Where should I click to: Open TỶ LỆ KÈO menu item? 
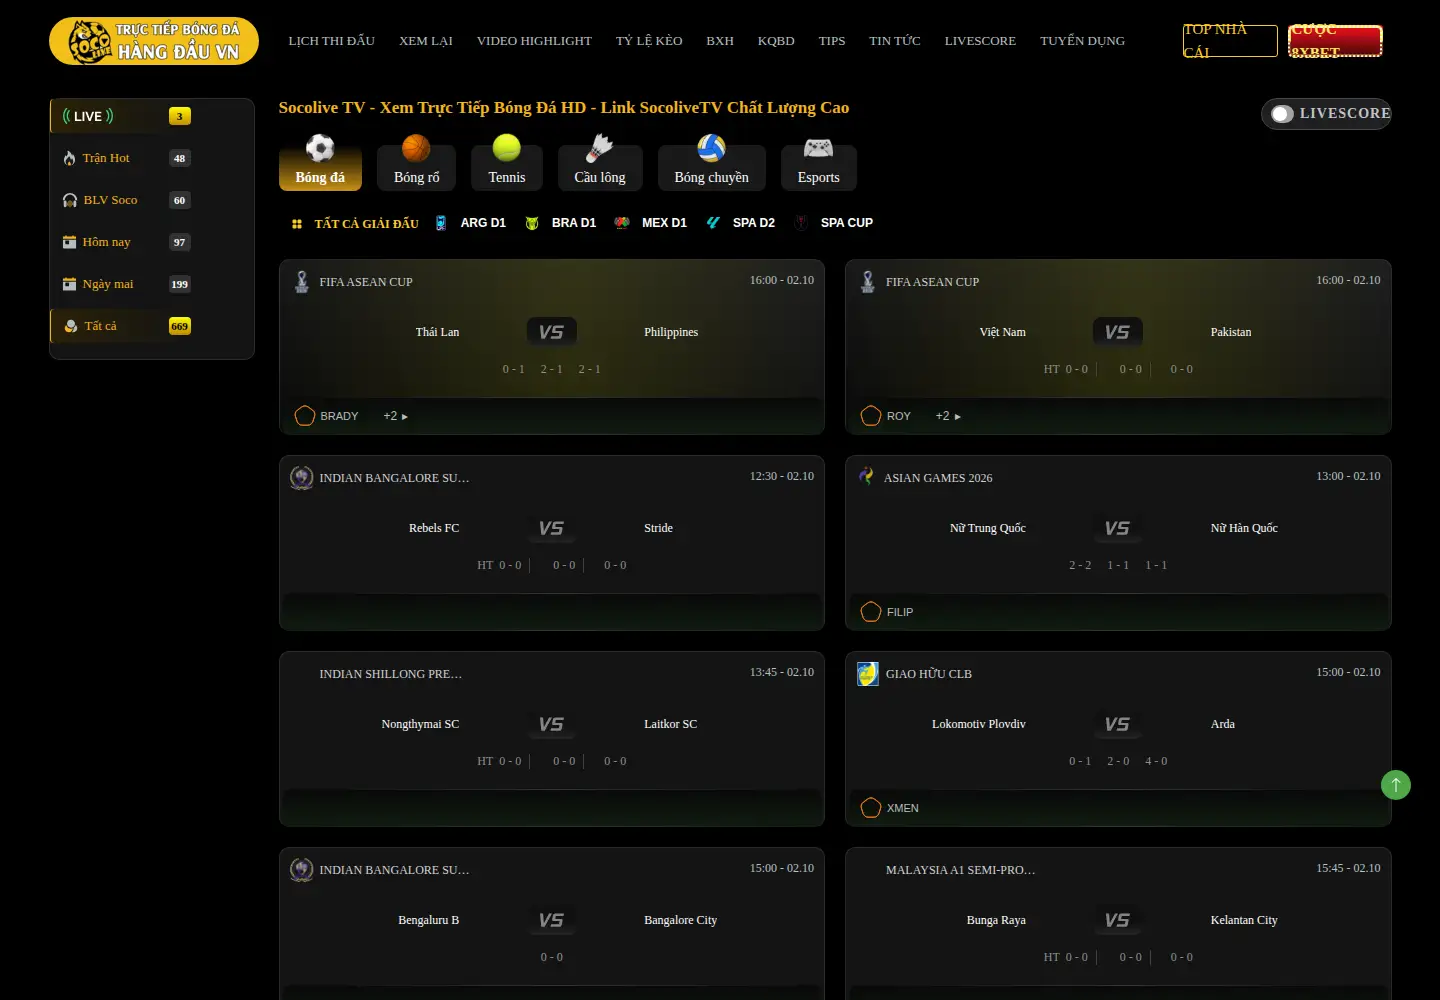click(x=649, y=41)
